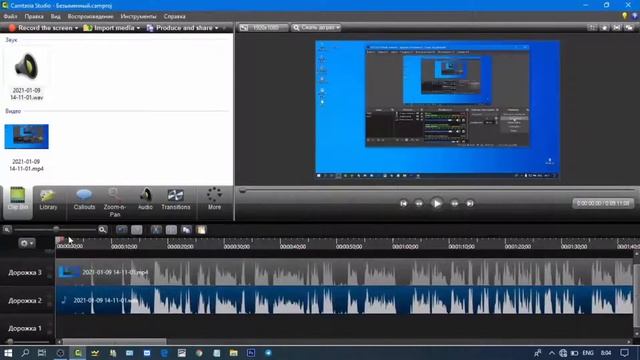Open the Windows Start menu

click(x=8, y=353)
